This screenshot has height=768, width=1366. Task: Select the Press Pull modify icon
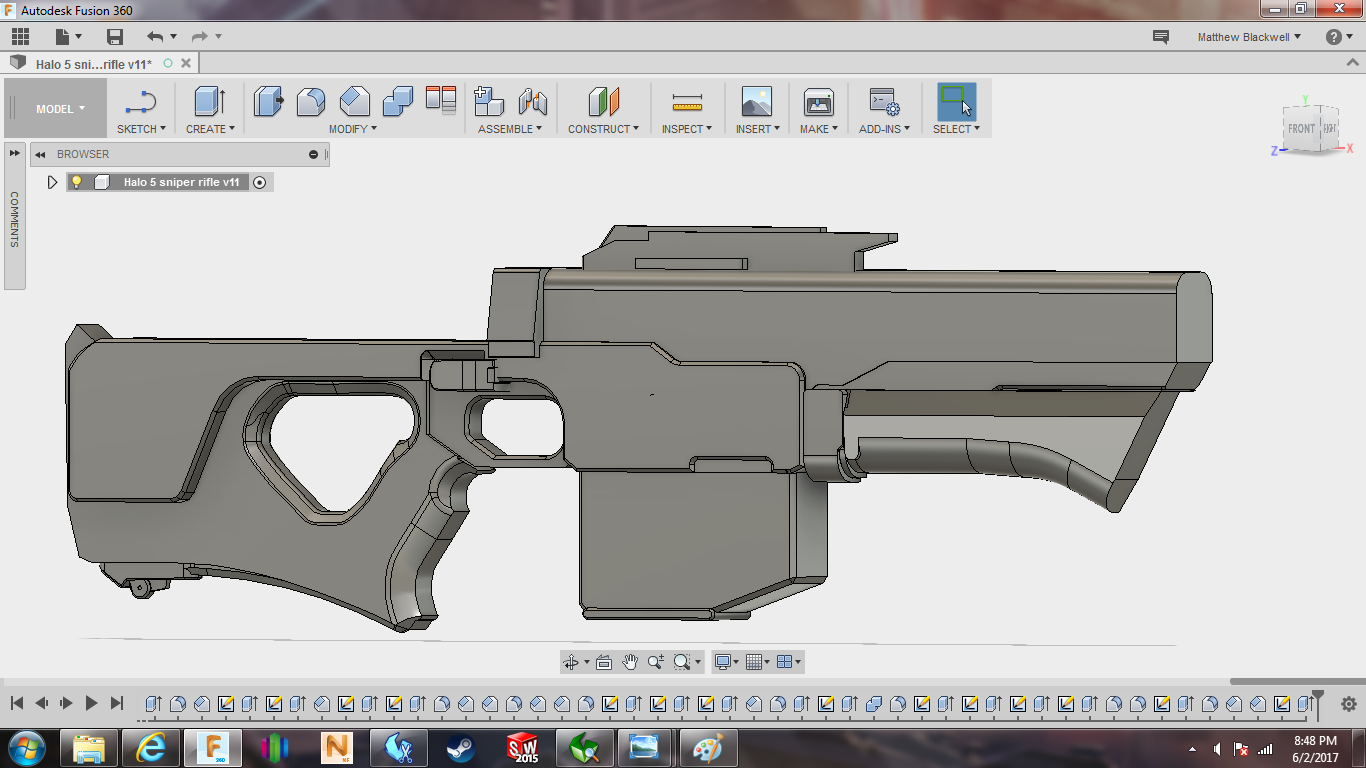269,102
